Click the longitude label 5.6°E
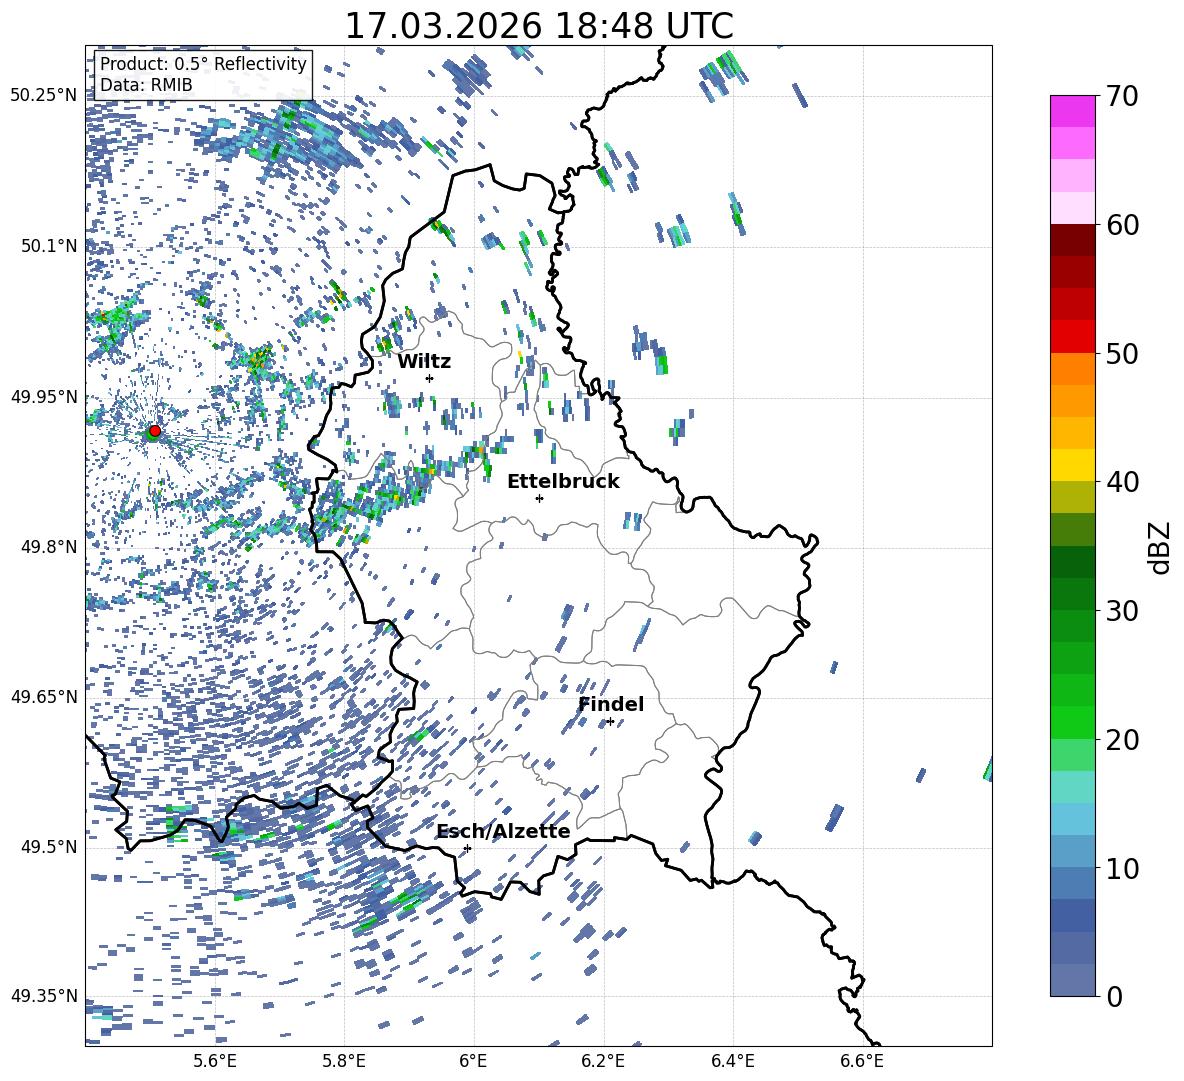 215,1061
